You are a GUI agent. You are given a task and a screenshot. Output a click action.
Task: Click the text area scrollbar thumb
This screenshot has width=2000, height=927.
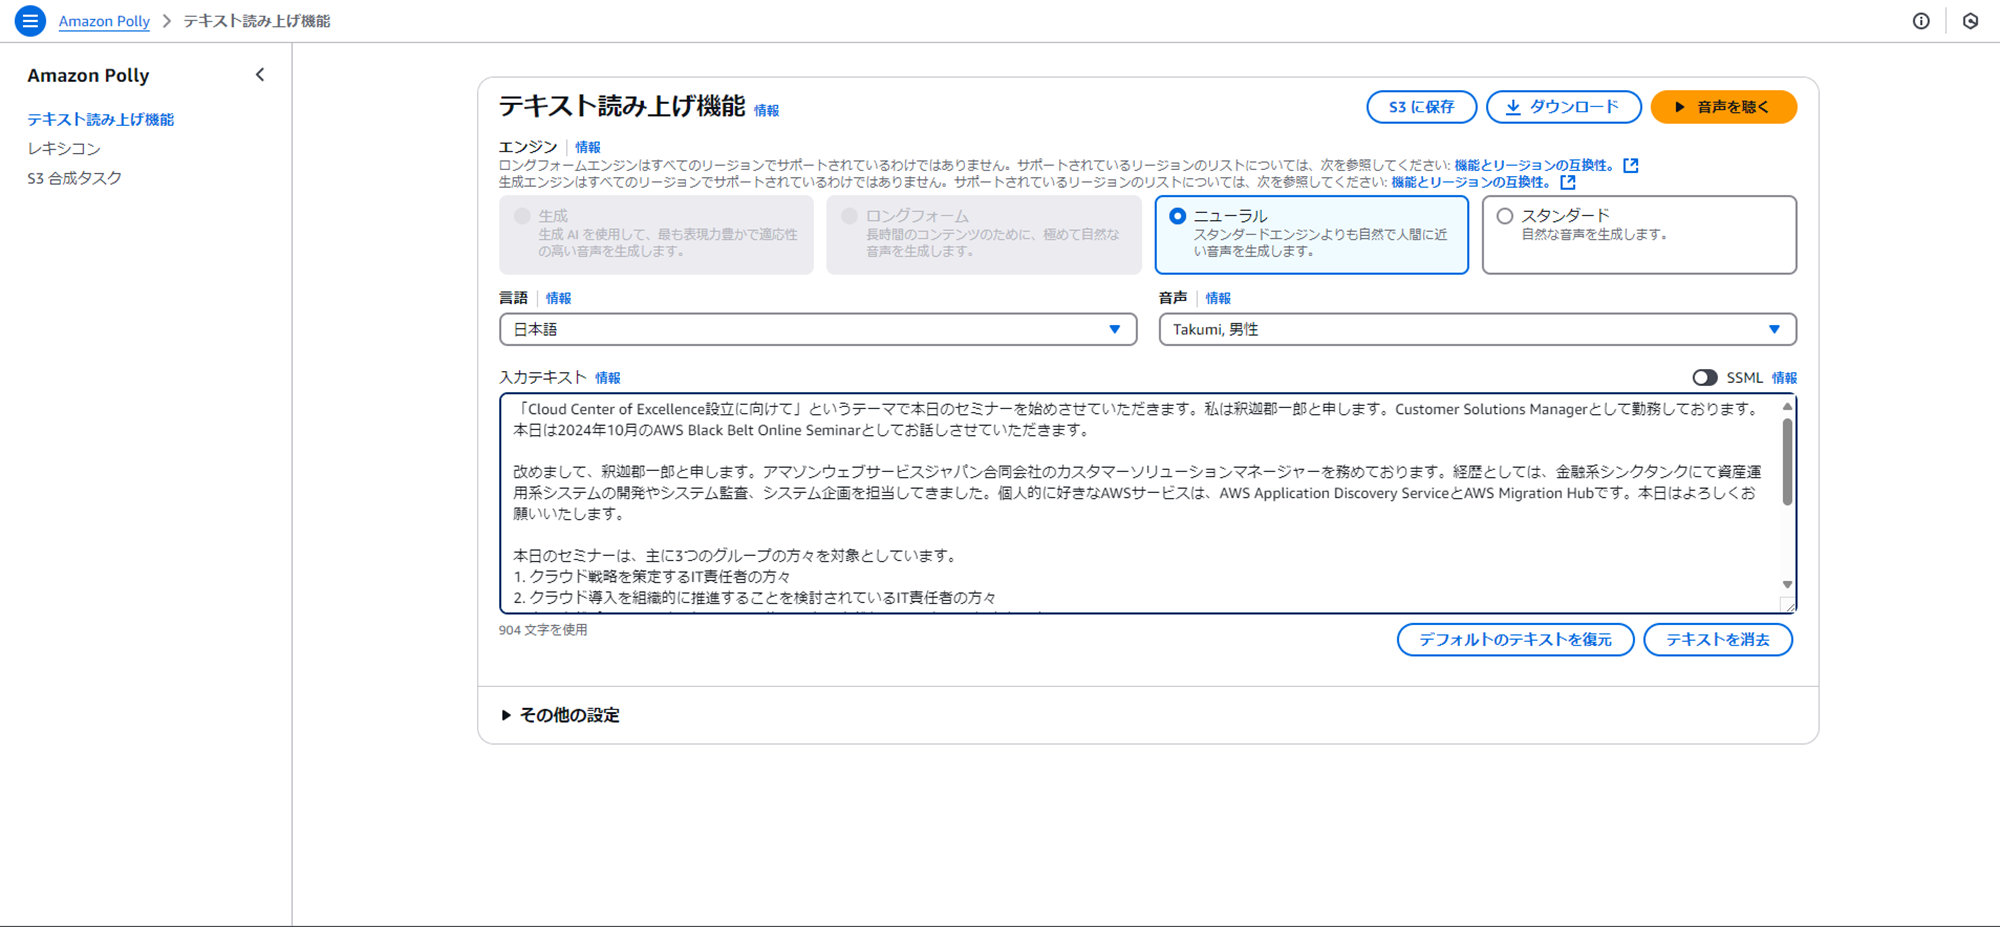coord(1787,461)
